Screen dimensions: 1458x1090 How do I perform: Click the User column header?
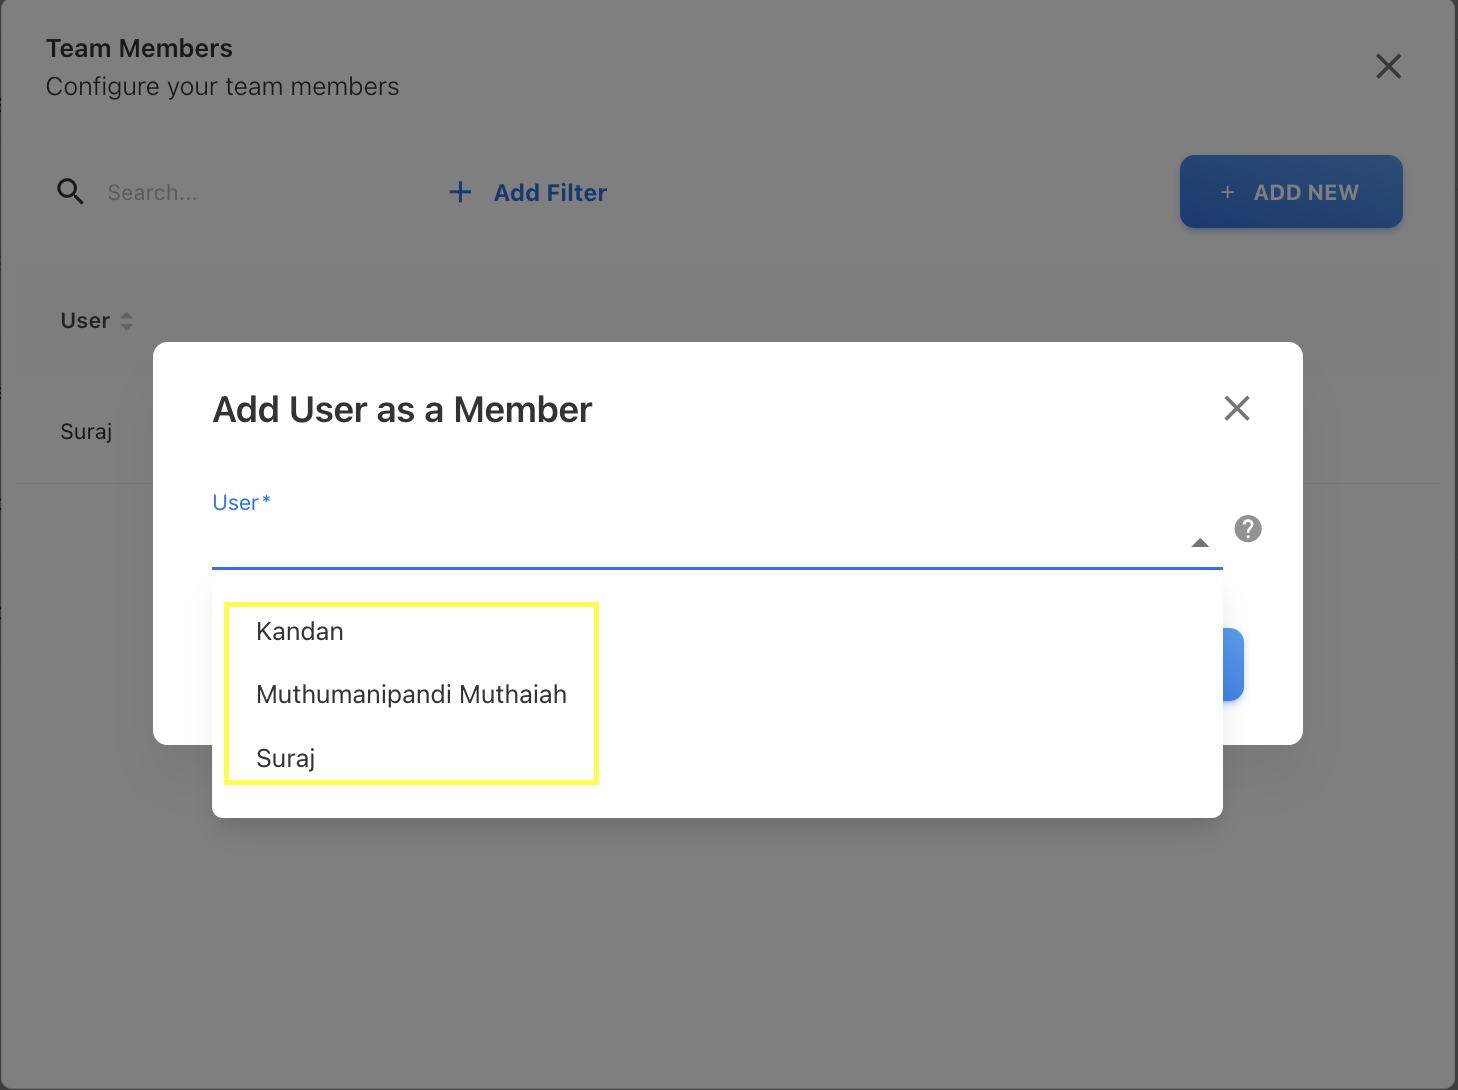pyautogui.click(x=85, y=321)
